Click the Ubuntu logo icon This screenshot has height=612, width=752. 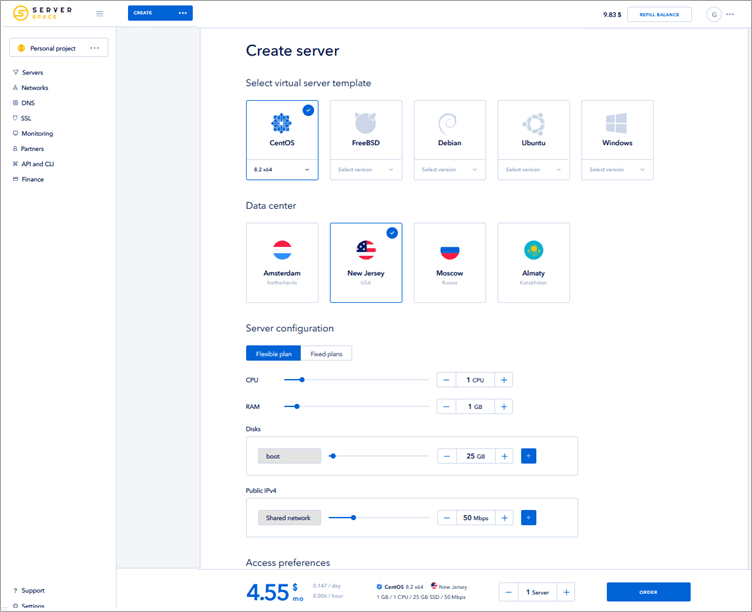coord(533,124)
